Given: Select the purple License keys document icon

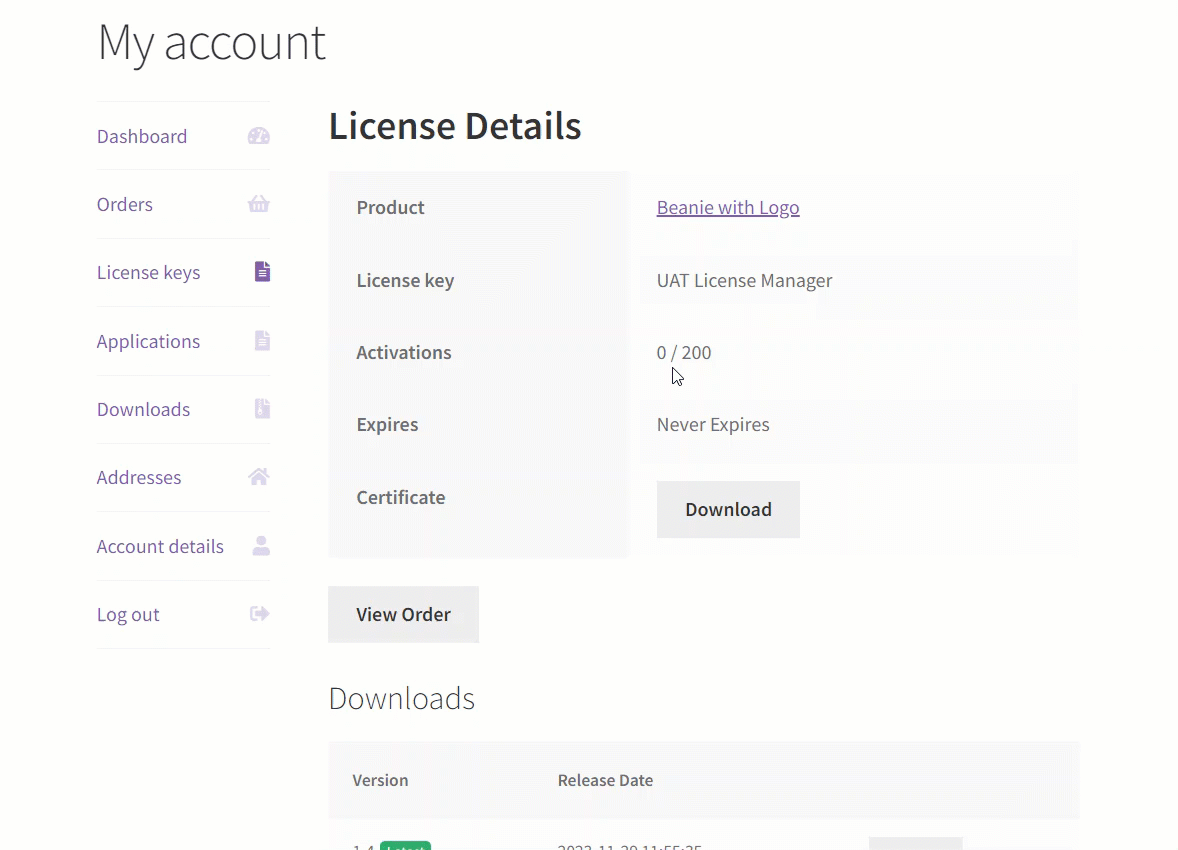Looking at the screenshot, I should pos(261,271).
